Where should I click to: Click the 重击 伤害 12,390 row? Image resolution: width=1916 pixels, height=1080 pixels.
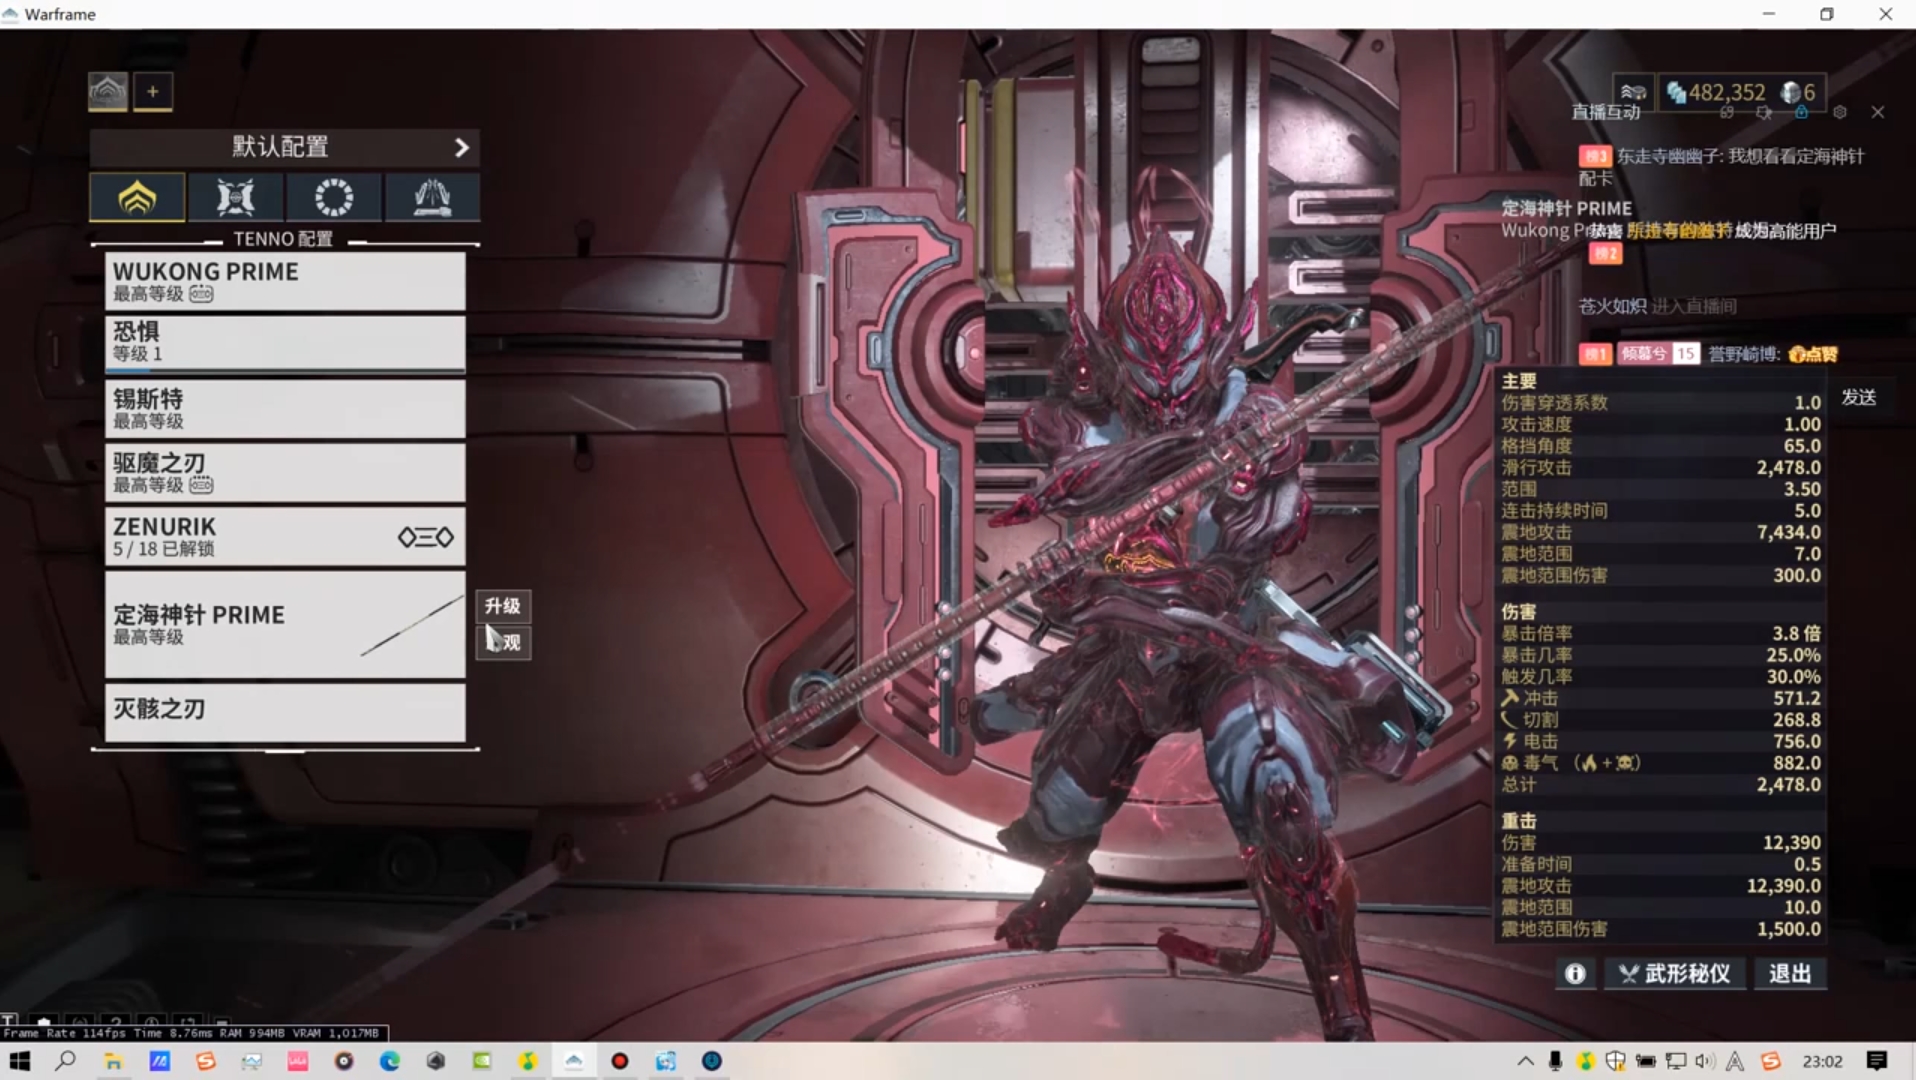coord(1661,843)
